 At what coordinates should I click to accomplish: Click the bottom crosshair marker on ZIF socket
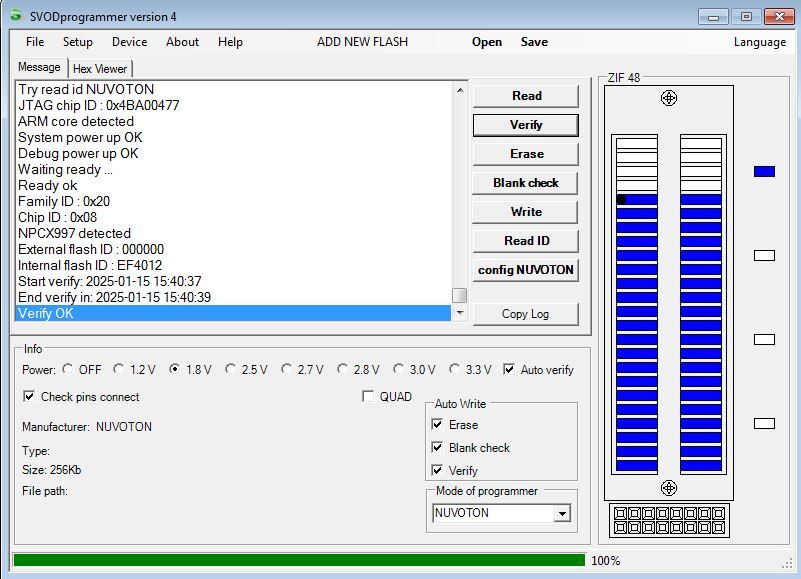[669, 487]
